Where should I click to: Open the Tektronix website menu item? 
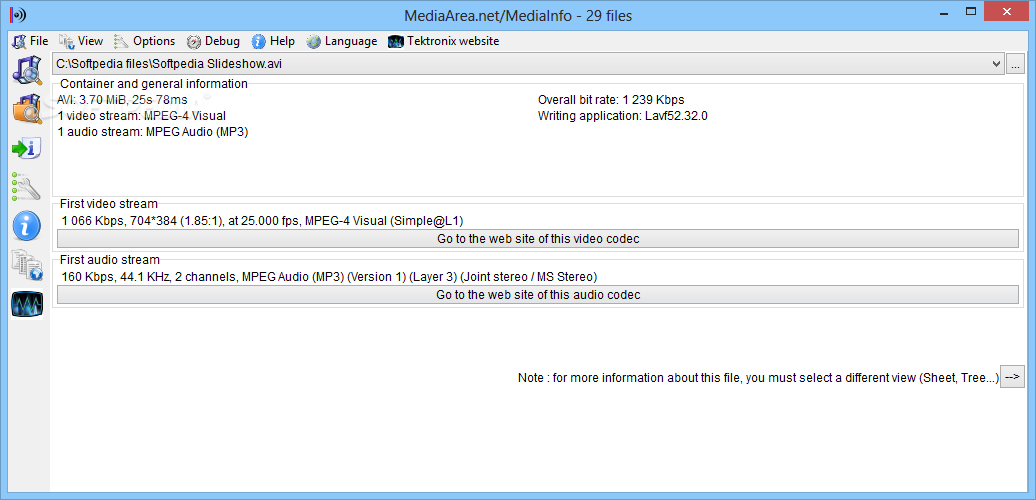tap(444, 41)
